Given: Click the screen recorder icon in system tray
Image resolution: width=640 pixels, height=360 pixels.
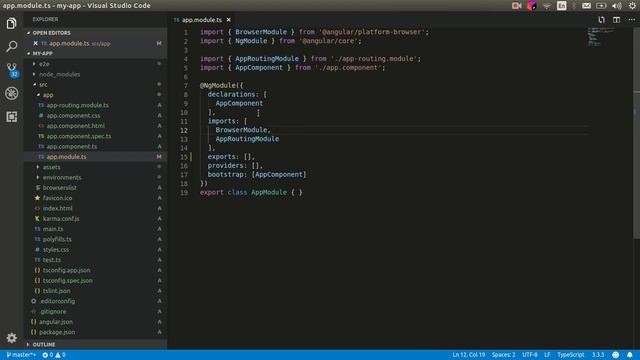Looking at the screenshot, I should (x=516, y=6).
